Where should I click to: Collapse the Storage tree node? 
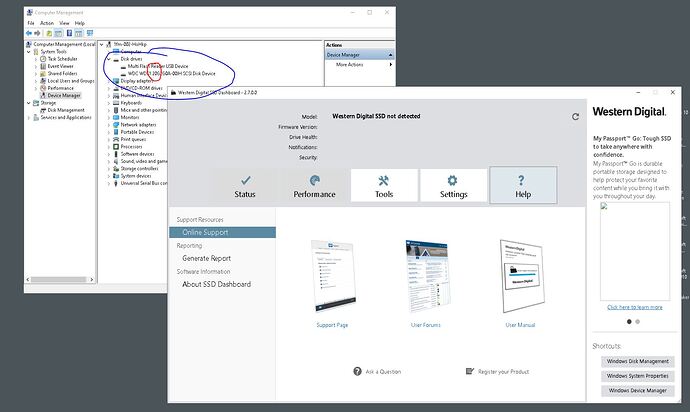point(29,103)
